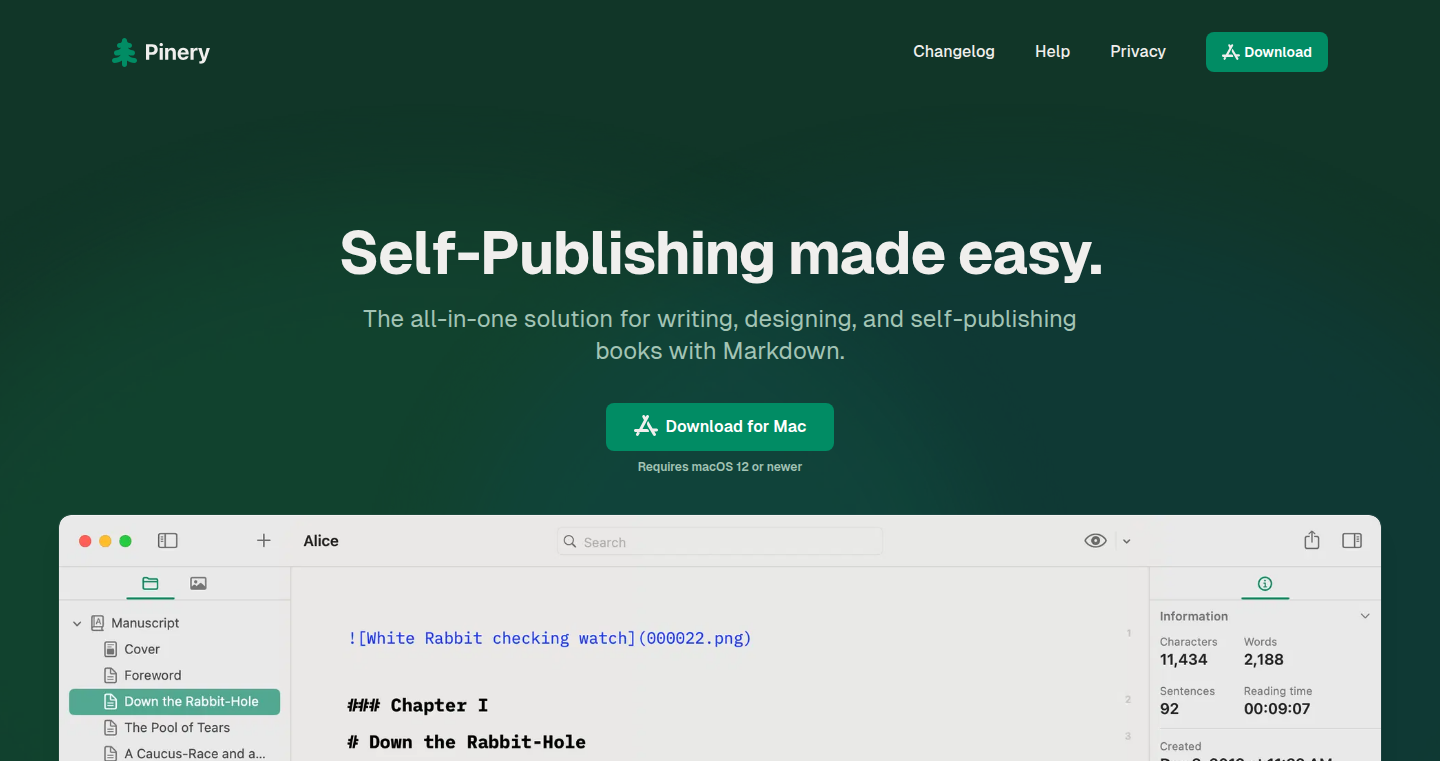Collapse the Manuscript tree folder
This screenshot has height=761, width=1440.
click(77, 623)
